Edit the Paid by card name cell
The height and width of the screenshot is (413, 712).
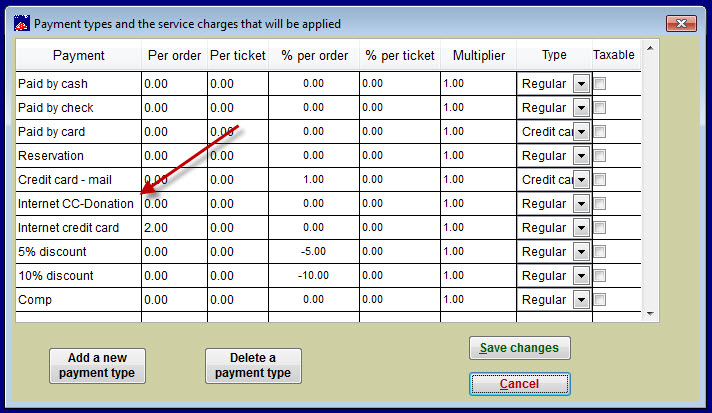click(x=79, y=132)
